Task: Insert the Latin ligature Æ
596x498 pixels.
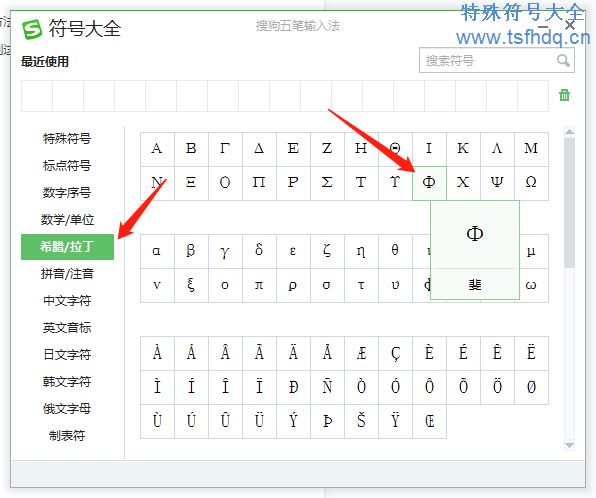Action: point(361,354)
